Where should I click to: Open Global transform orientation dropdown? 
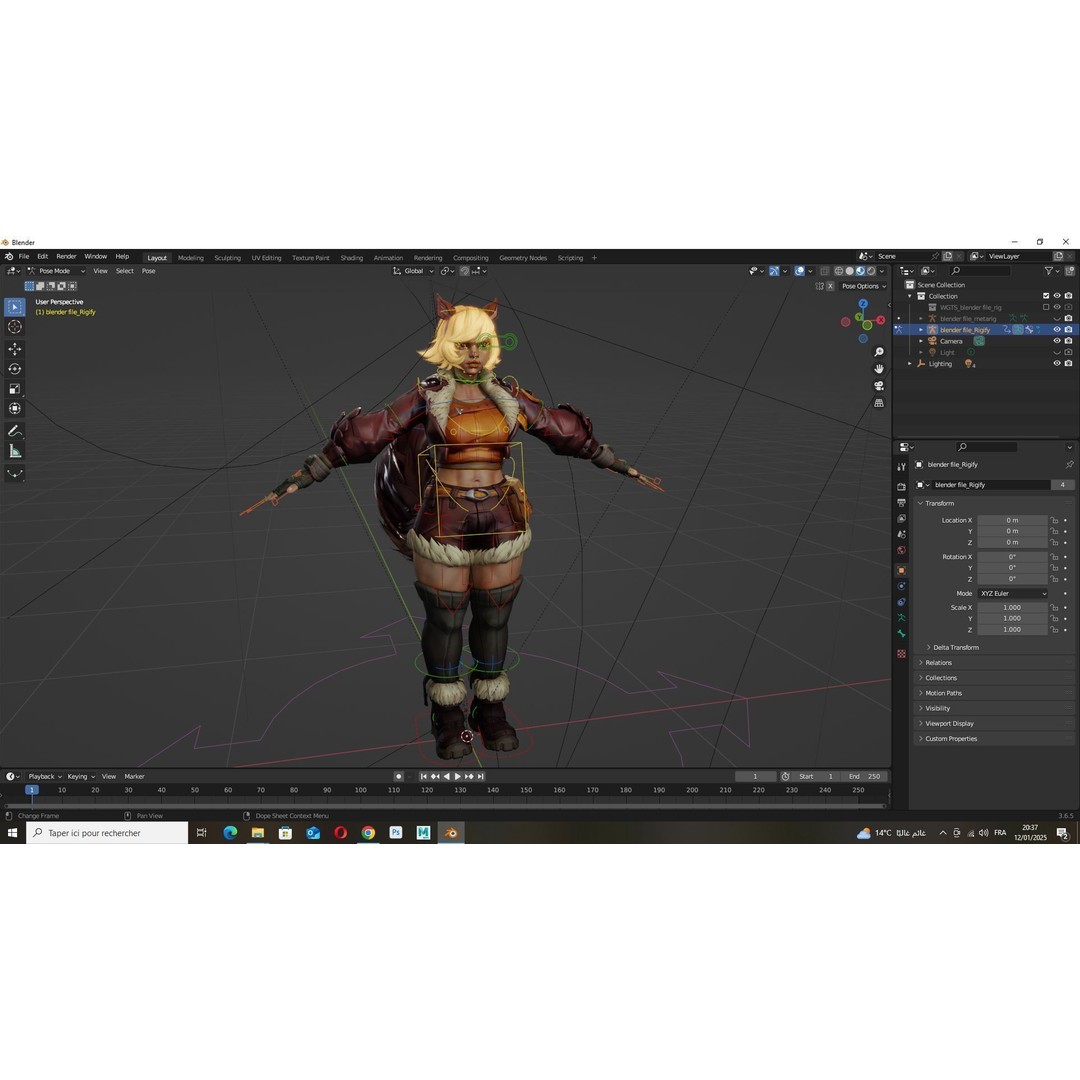(x=413, y=271)
